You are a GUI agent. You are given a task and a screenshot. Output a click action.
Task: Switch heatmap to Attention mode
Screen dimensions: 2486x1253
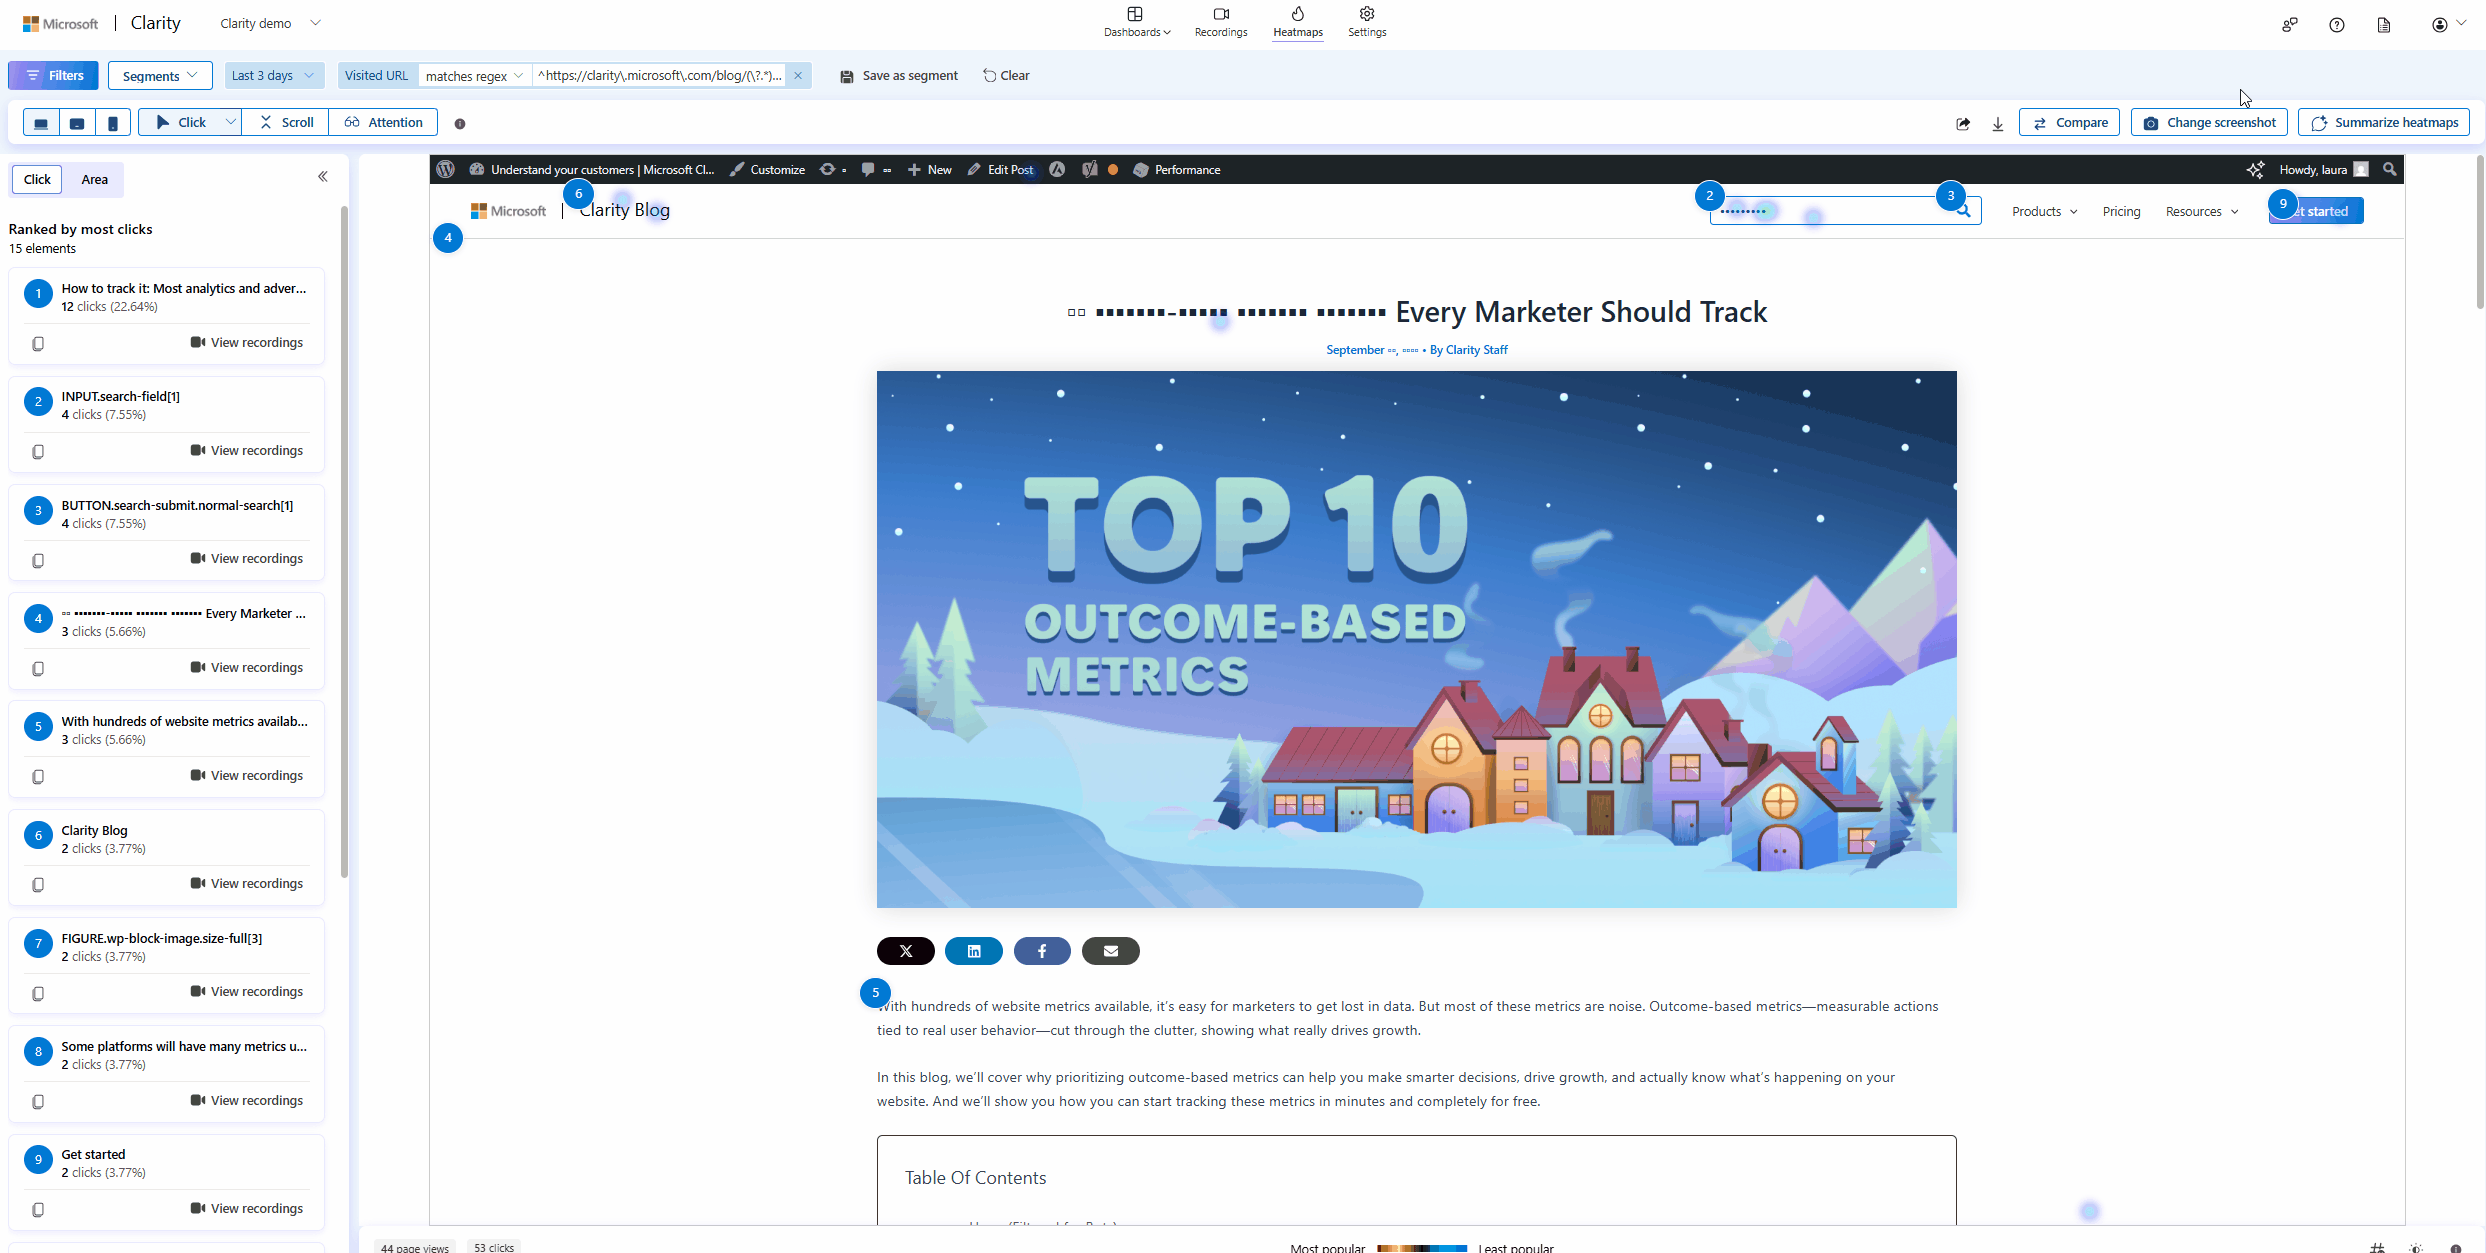point(384,123)
